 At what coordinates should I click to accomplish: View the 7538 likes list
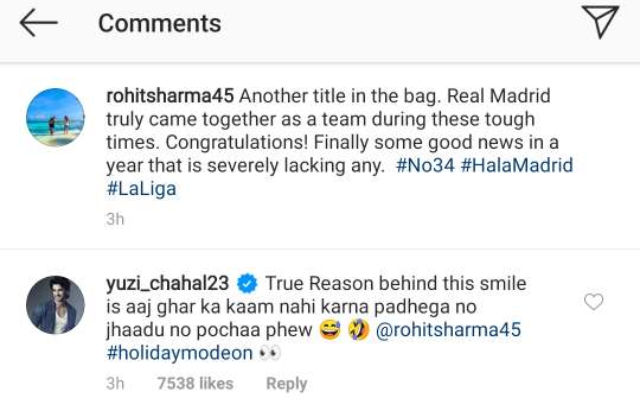[195, 384]
